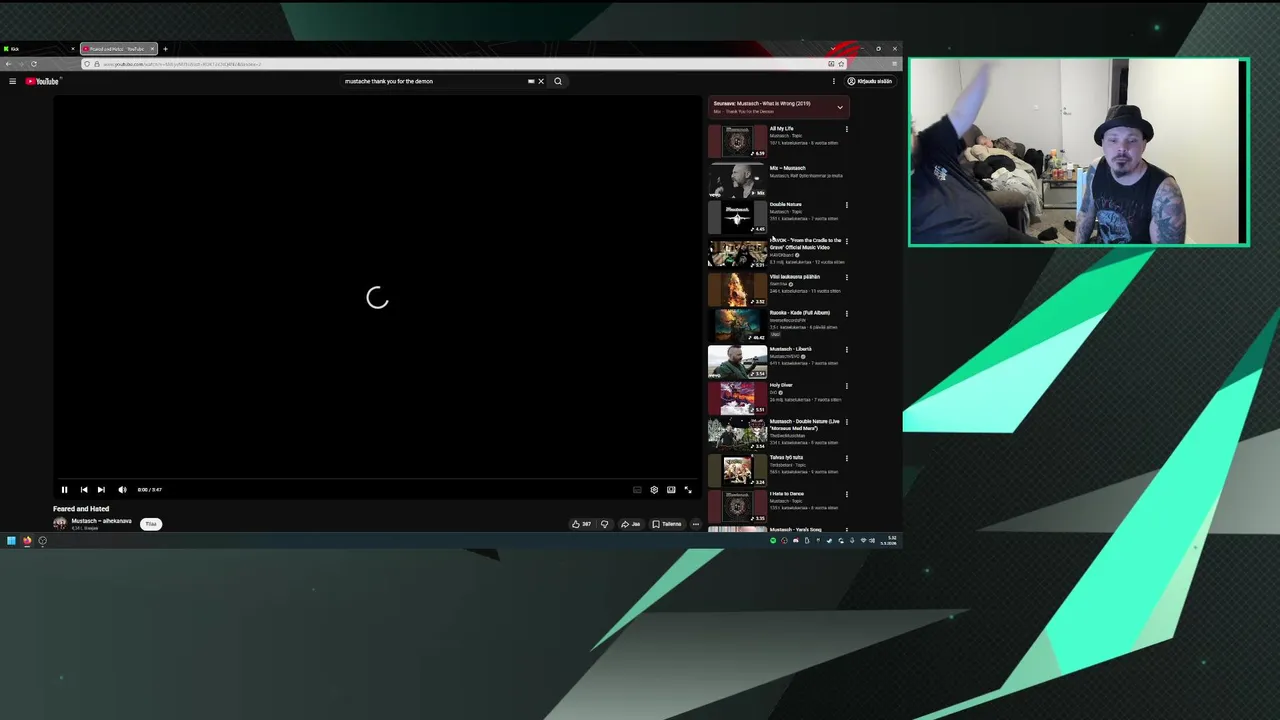Open options for Double Nature video
Viewport: 1280px width, 720px height.
tap(847, 205)
